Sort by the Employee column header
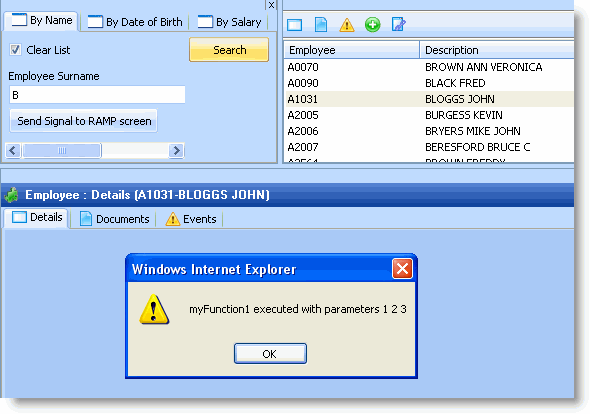The width and height of the screenshot is (590, 414). pos(351,50)
